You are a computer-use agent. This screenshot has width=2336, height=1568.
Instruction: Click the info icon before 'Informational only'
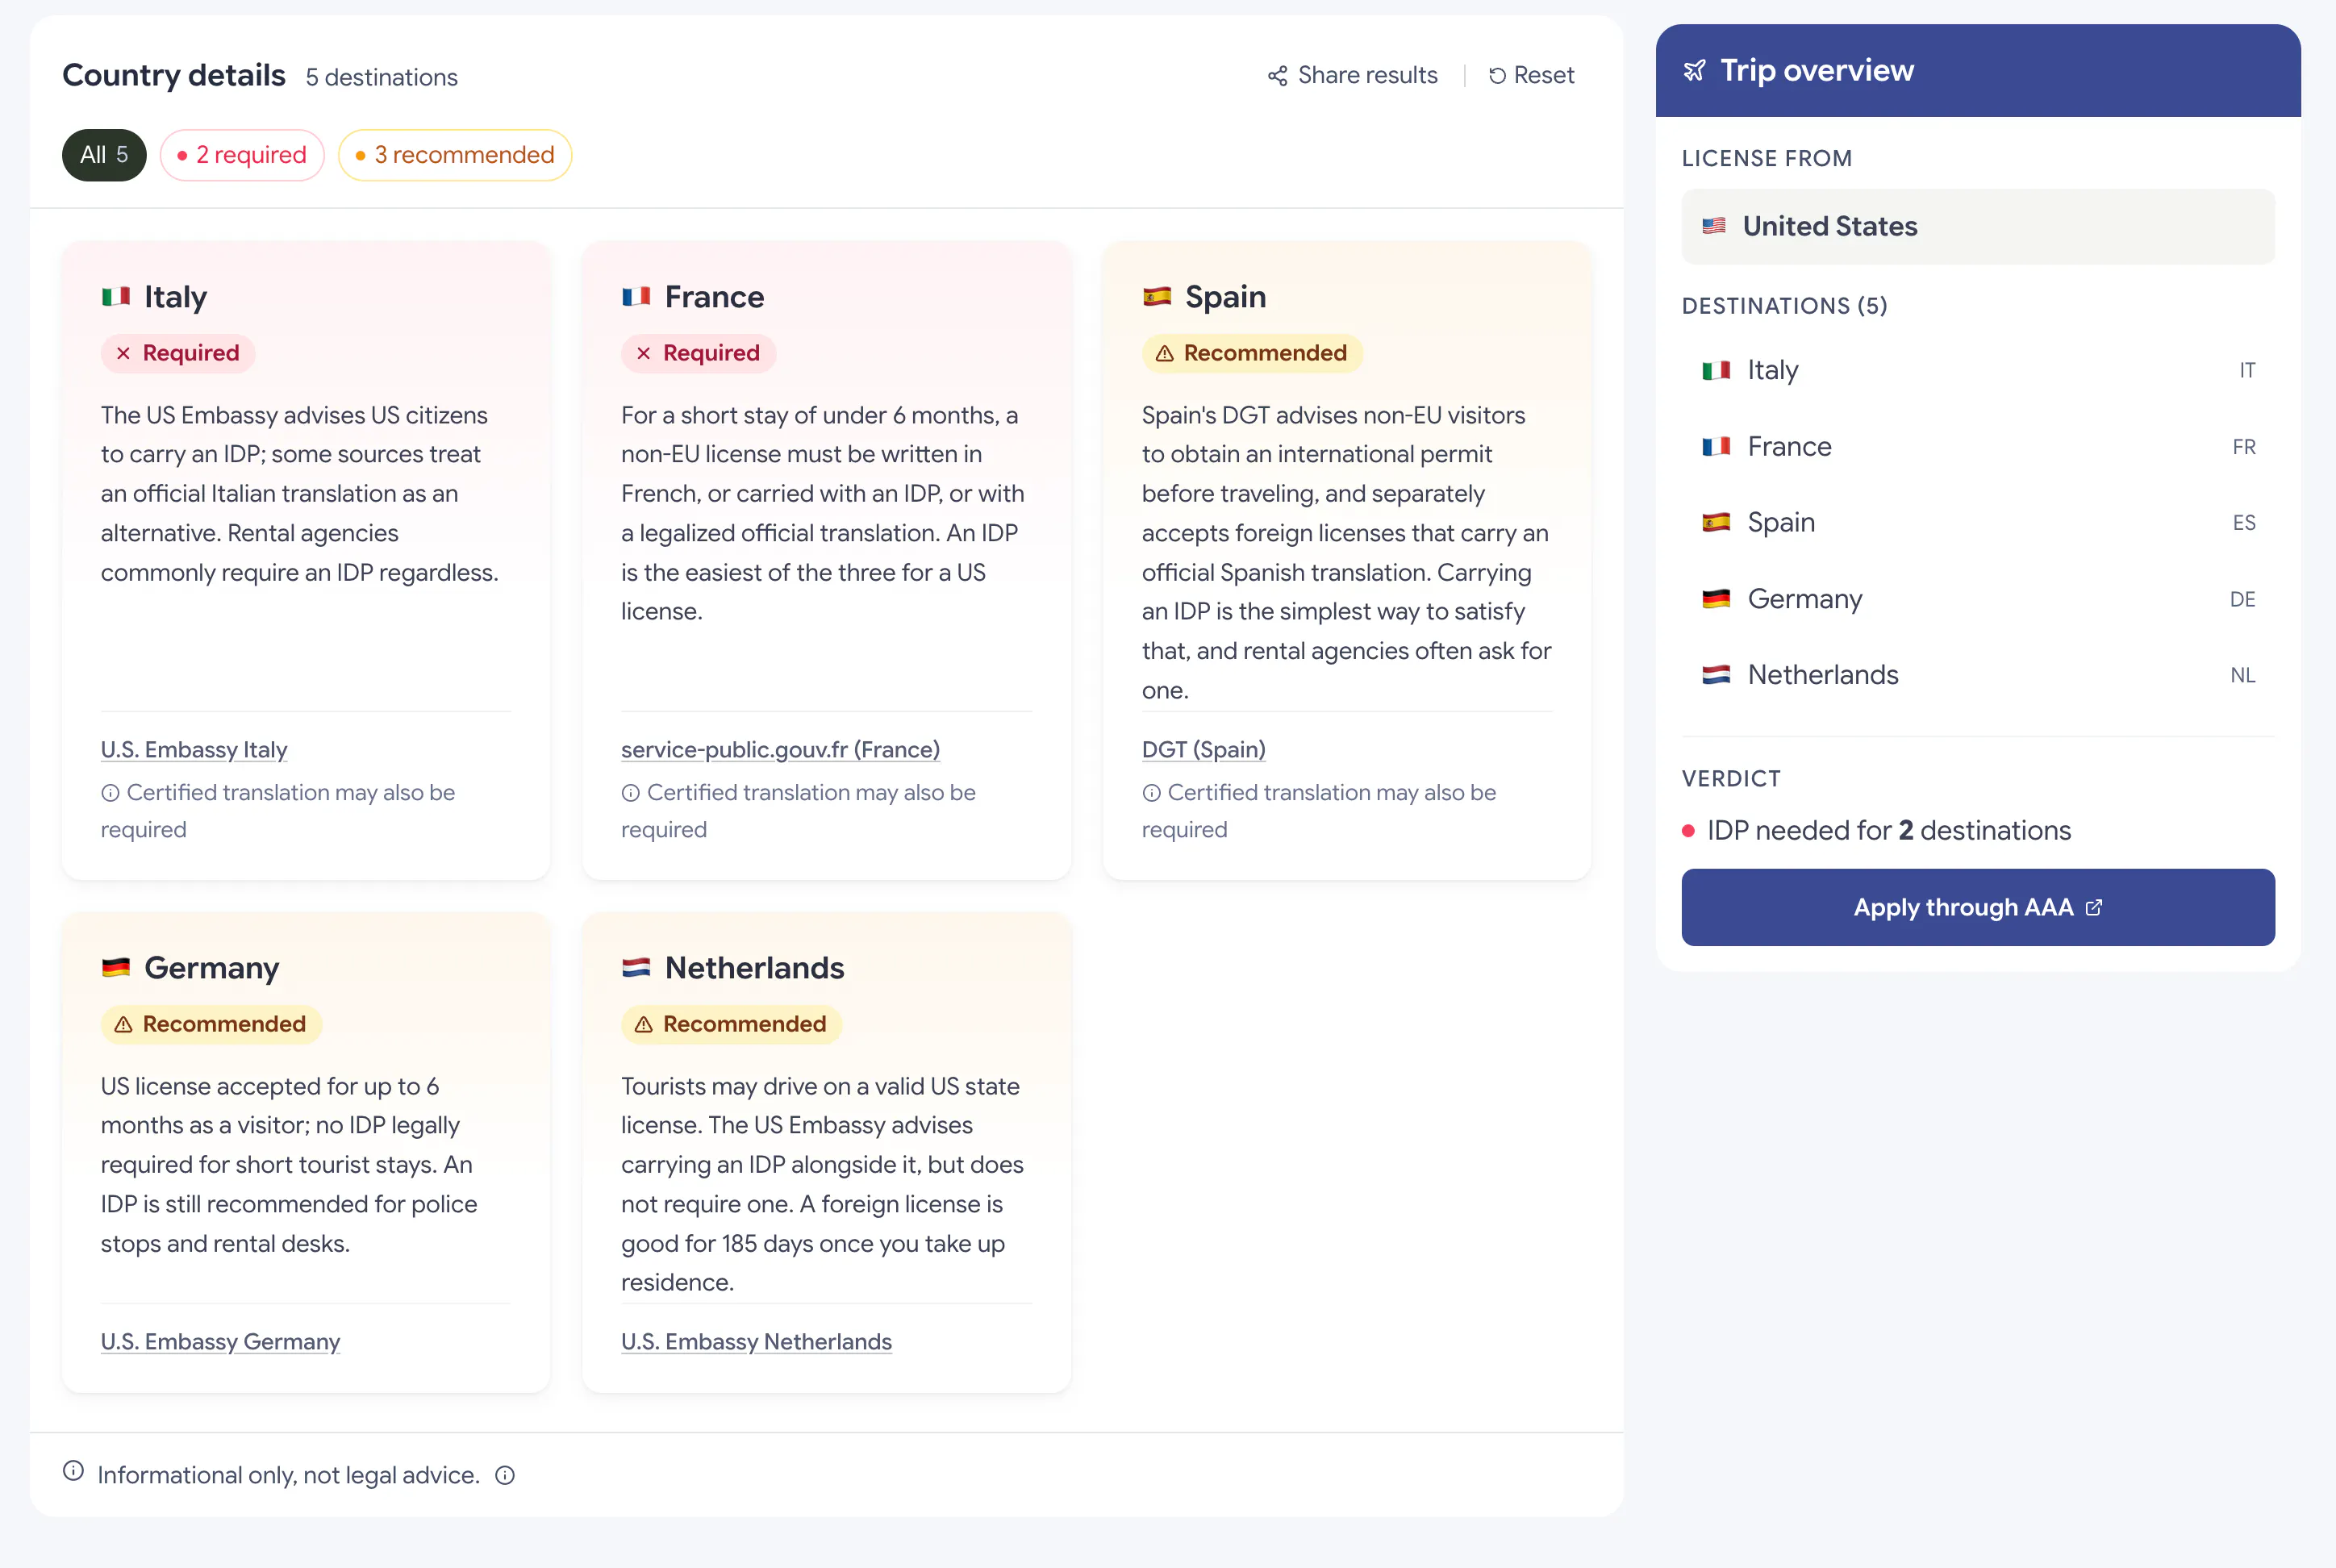[73, 1471]
